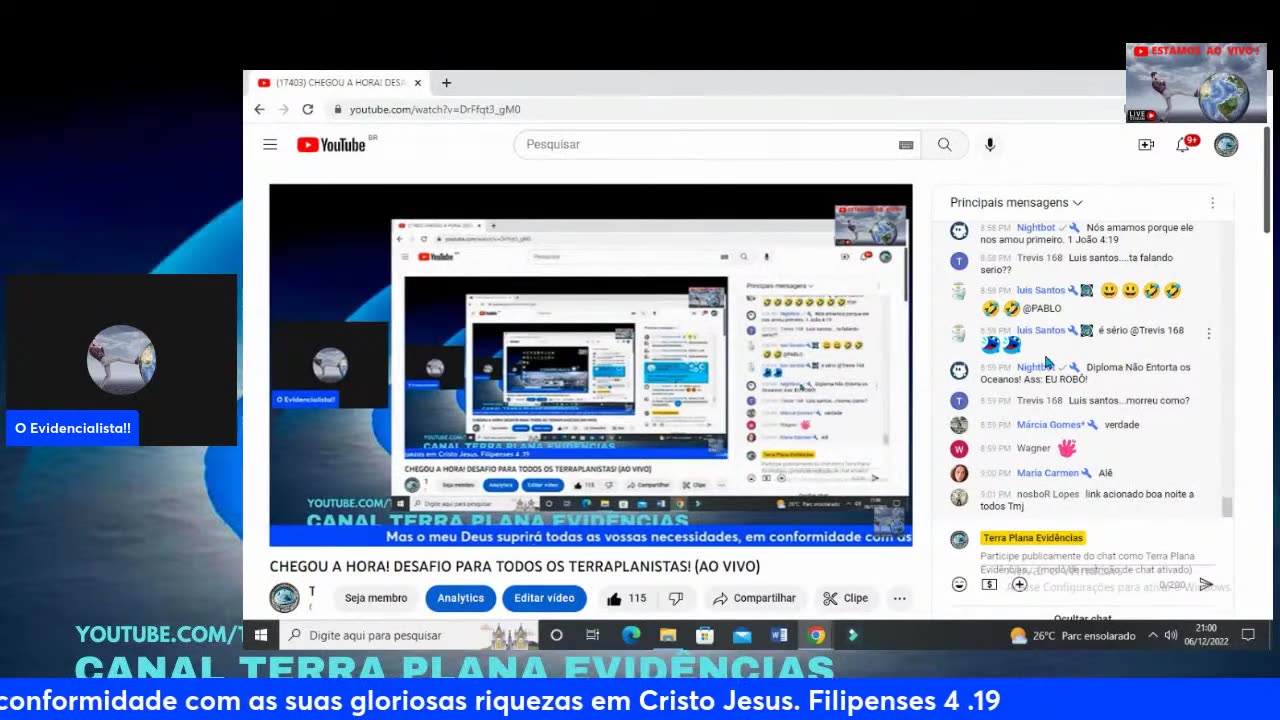This screenshot has width=1280, height=720.
Task: Open the Windows notification center
Action: pyautogui.click(x=1248, y=635)
